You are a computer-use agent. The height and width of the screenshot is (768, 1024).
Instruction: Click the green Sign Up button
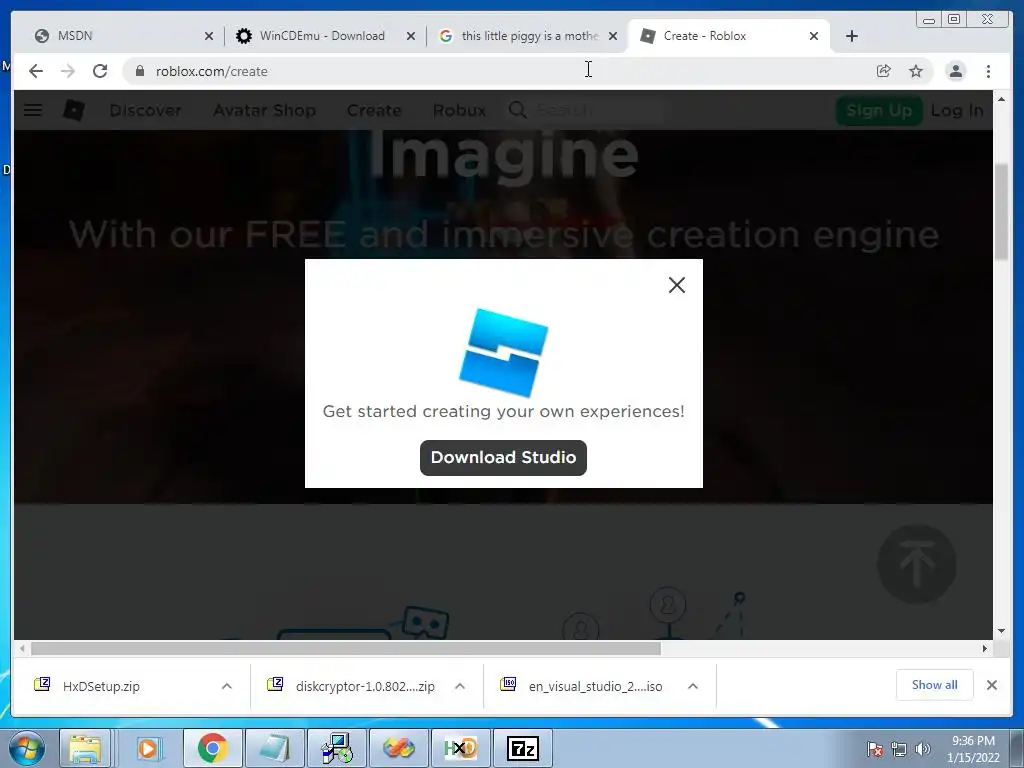point(878,110)
